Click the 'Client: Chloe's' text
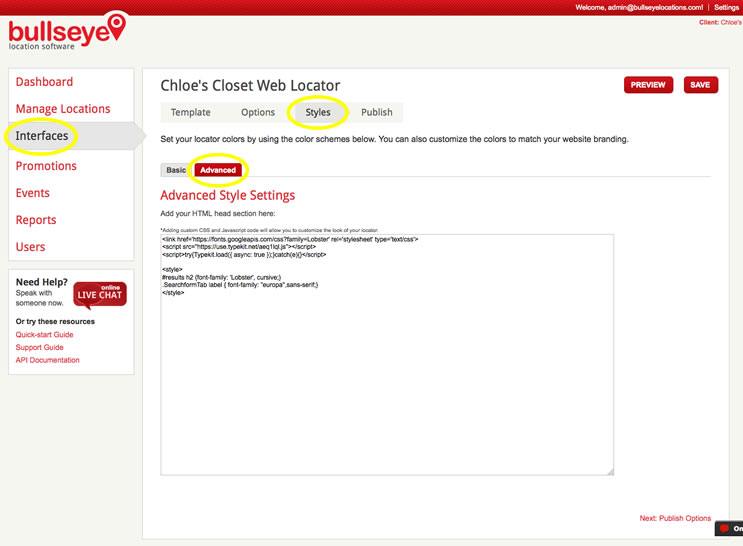This screenshot has height=546, width=743. point(720,22)
